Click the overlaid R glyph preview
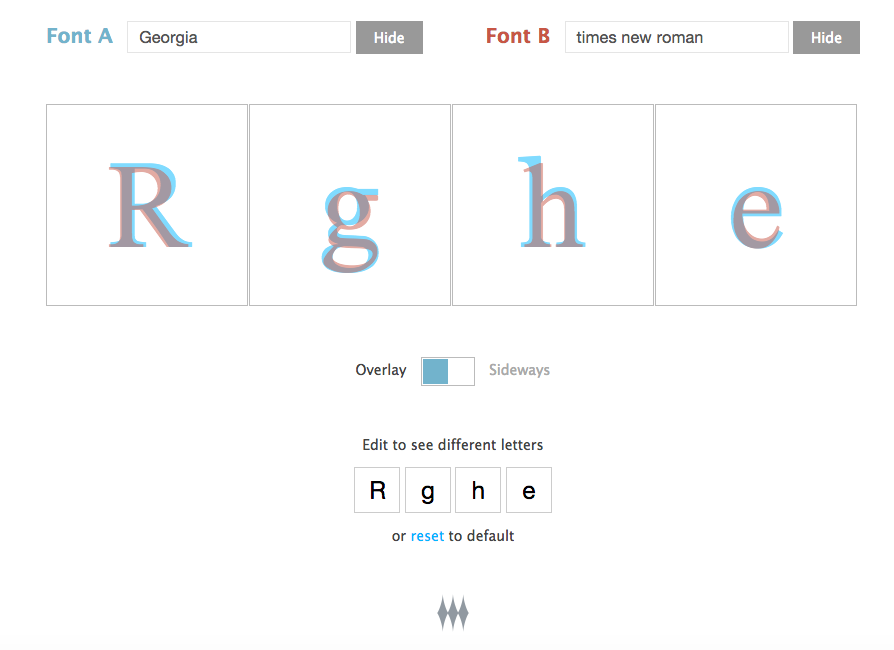Screen dimensions: 894x650 [x=147, y=205]
